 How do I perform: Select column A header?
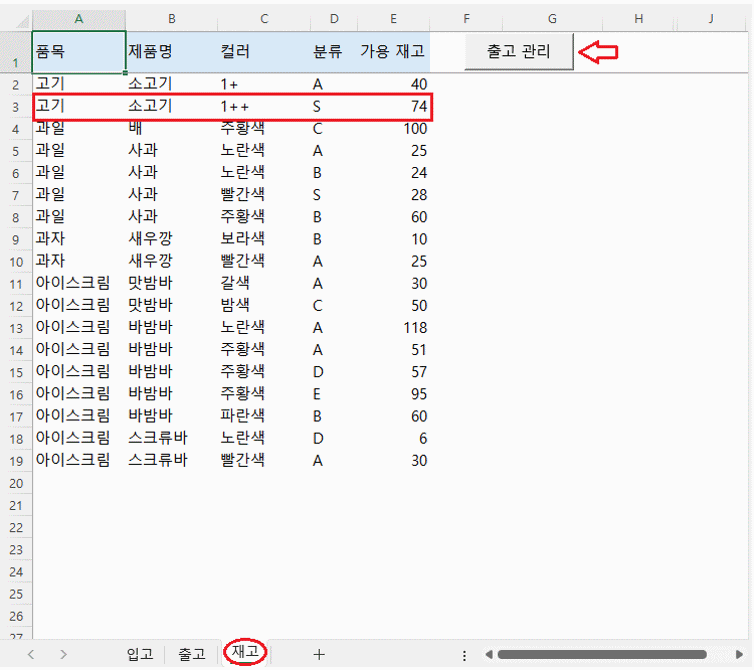point(79,19)
